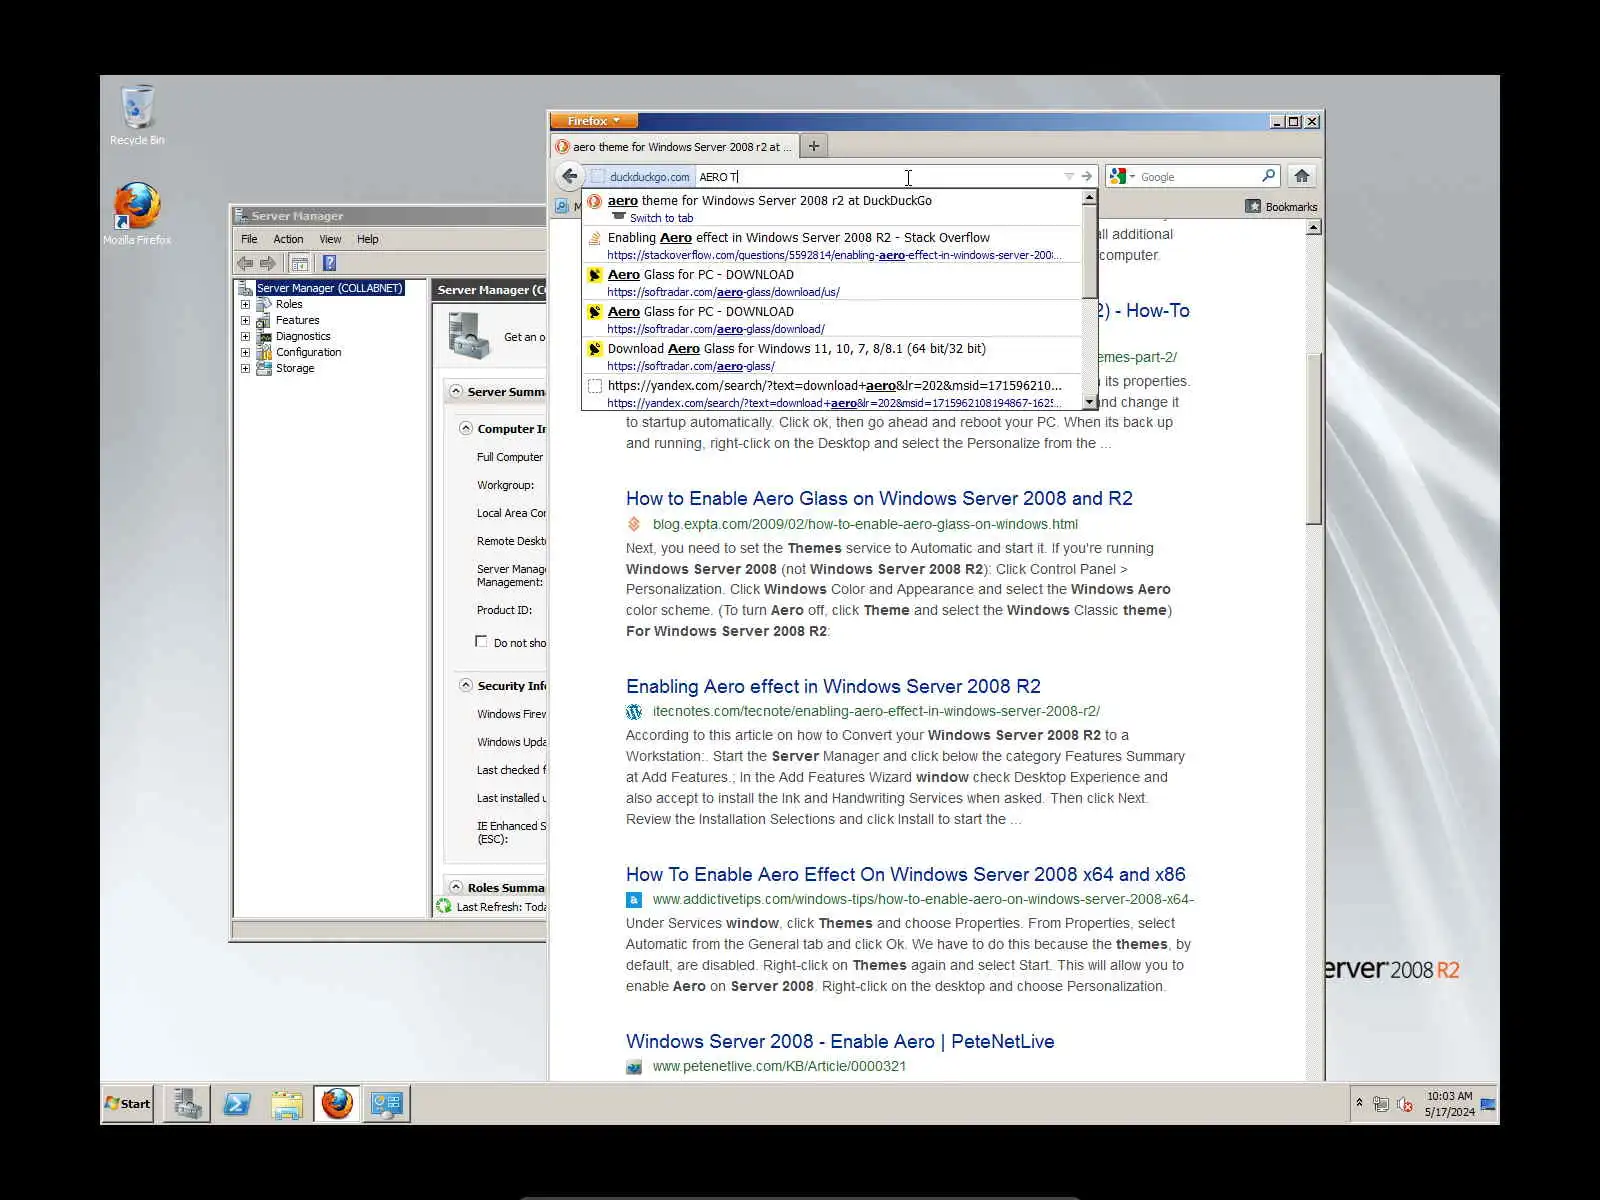1600x1200 pixels.
Task: Collapse the Server Summary section chevron
Action: (456, 391)
